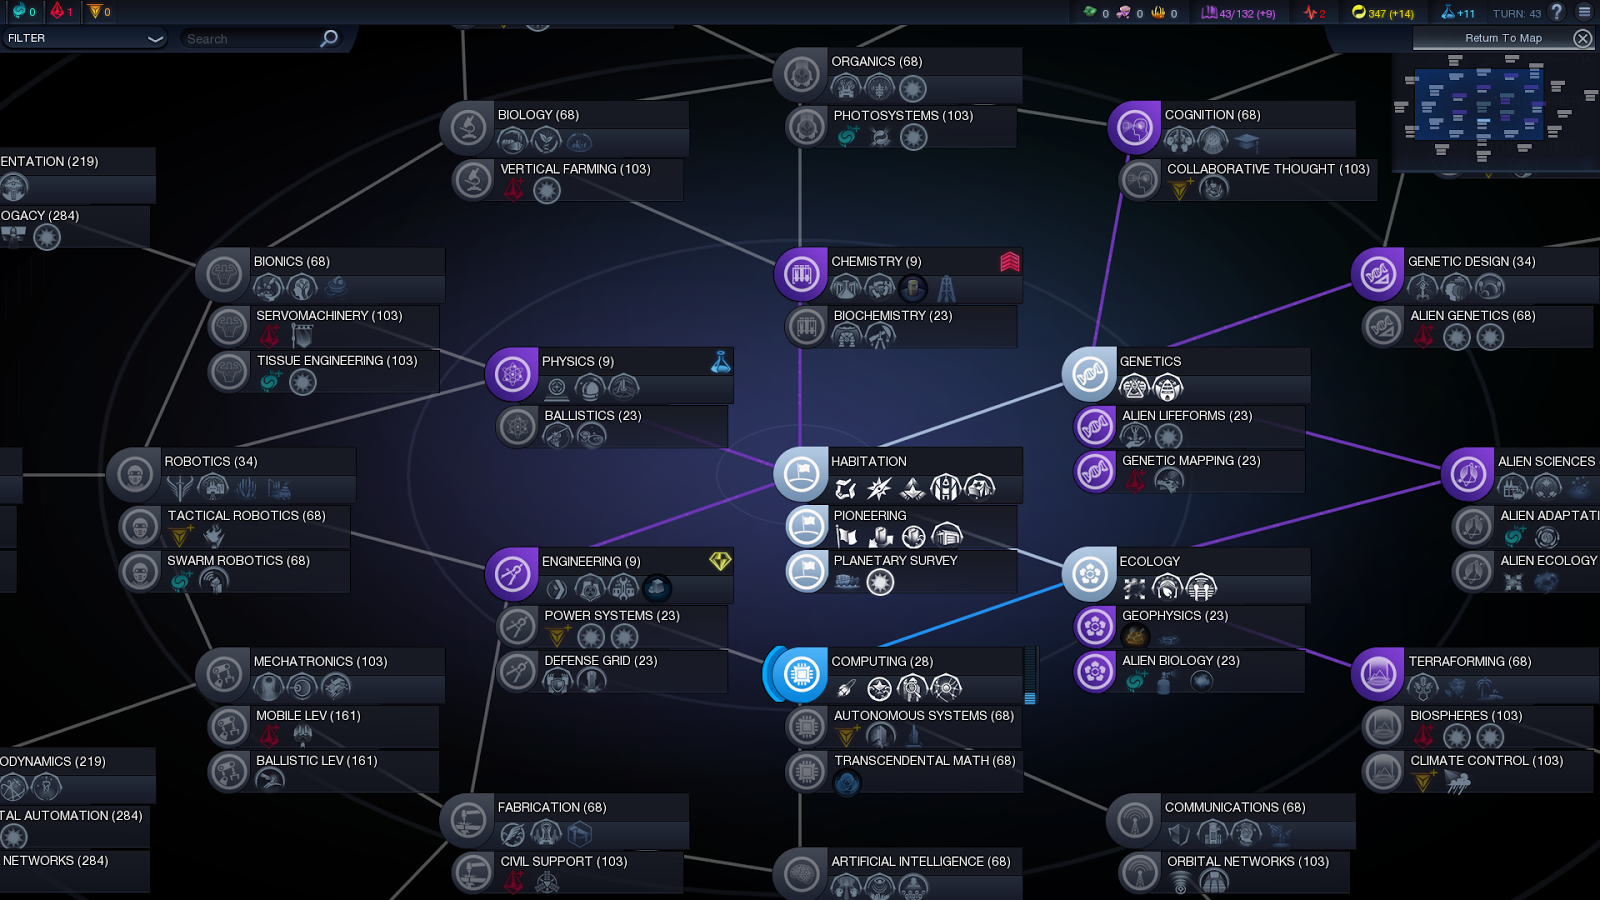Click the "BALLISTICS (23)" label
The image size is (1600, 900).
593,416
